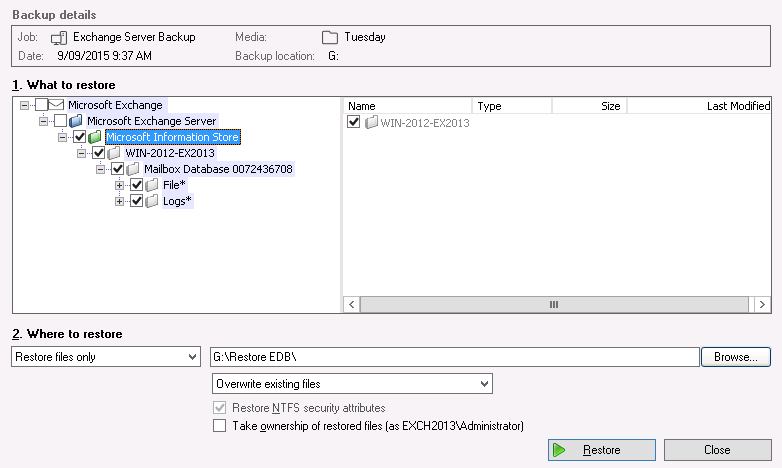Click the WIN-2012-EX2013 list folder icon
The width and height of the screenshot is (782, 468).
(x=371, y=122)
